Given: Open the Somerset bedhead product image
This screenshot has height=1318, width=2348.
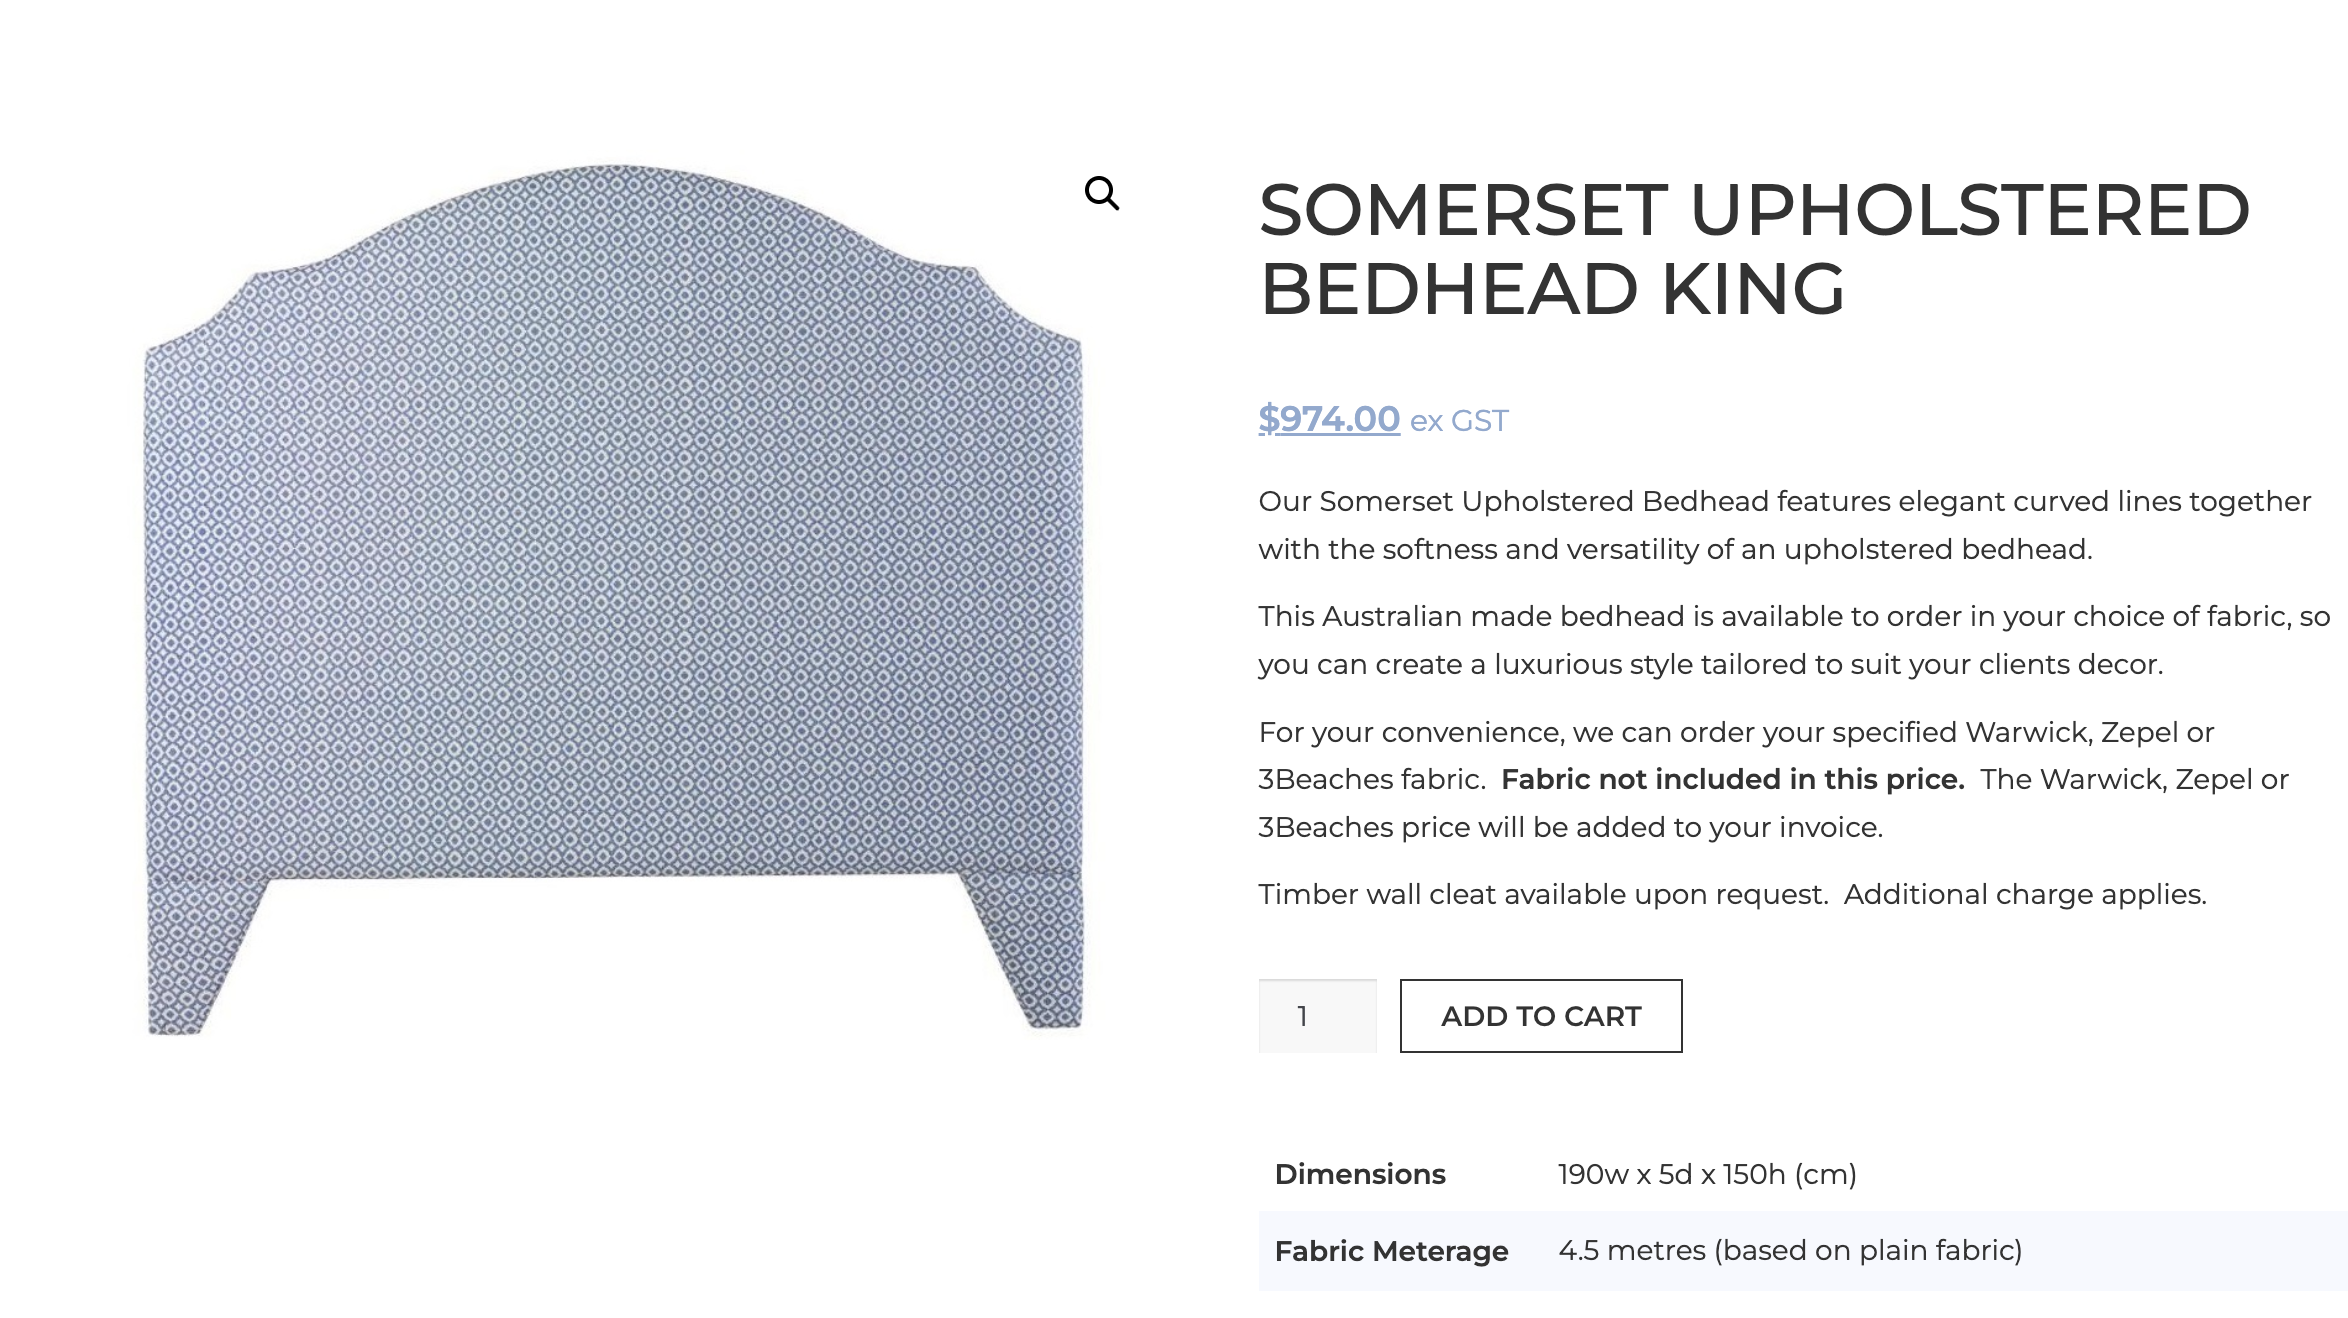Looking at the screenshot, I should pos(613,600).
